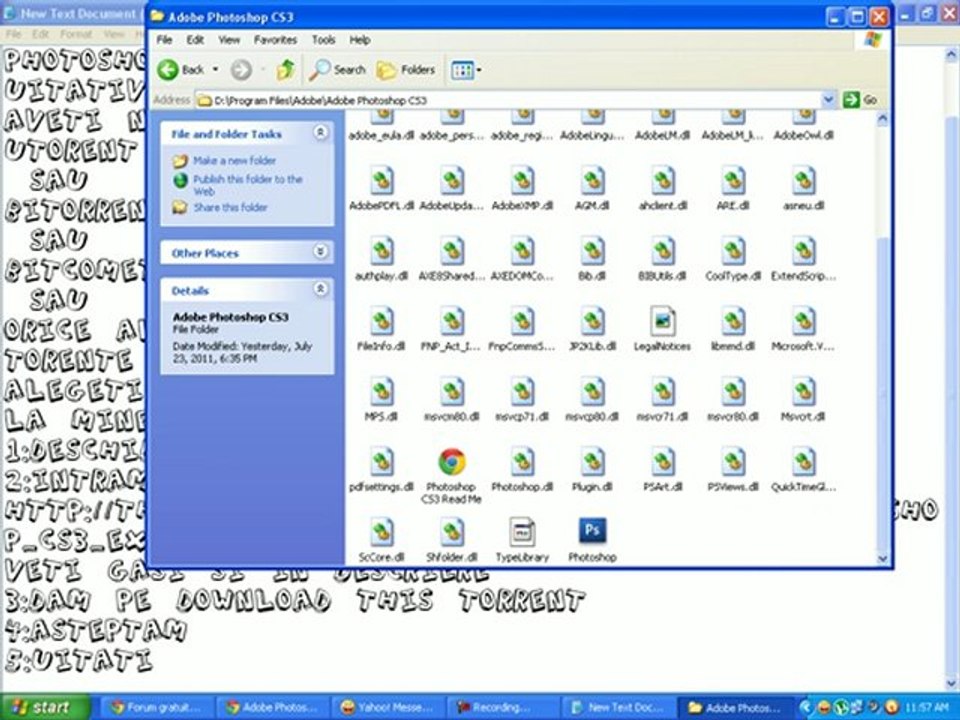Toggle the Folders pane
Viewport: 960px width, 720px height.
pyautogui.click(x=405, y=70)
